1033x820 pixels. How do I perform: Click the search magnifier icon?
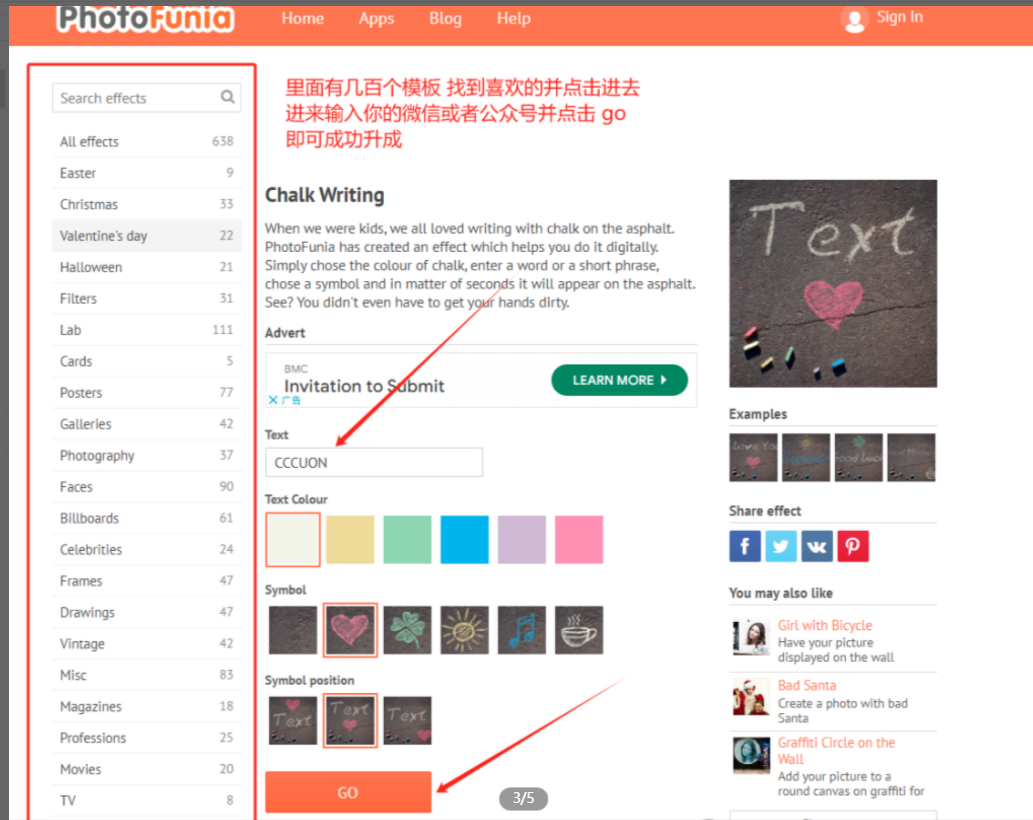click(x=227, y=97)
